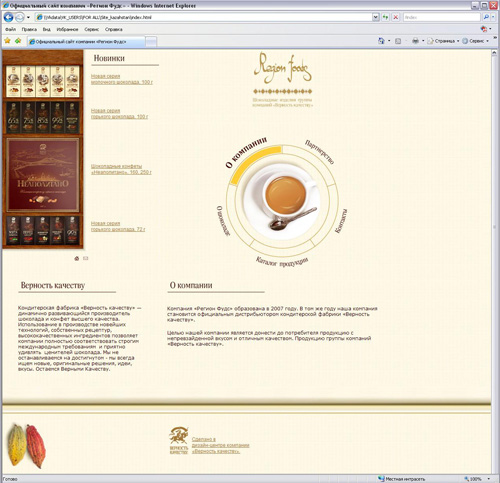Select Каталог продукции in circular menu
500x483 pixels.
[x=282, y=262]
